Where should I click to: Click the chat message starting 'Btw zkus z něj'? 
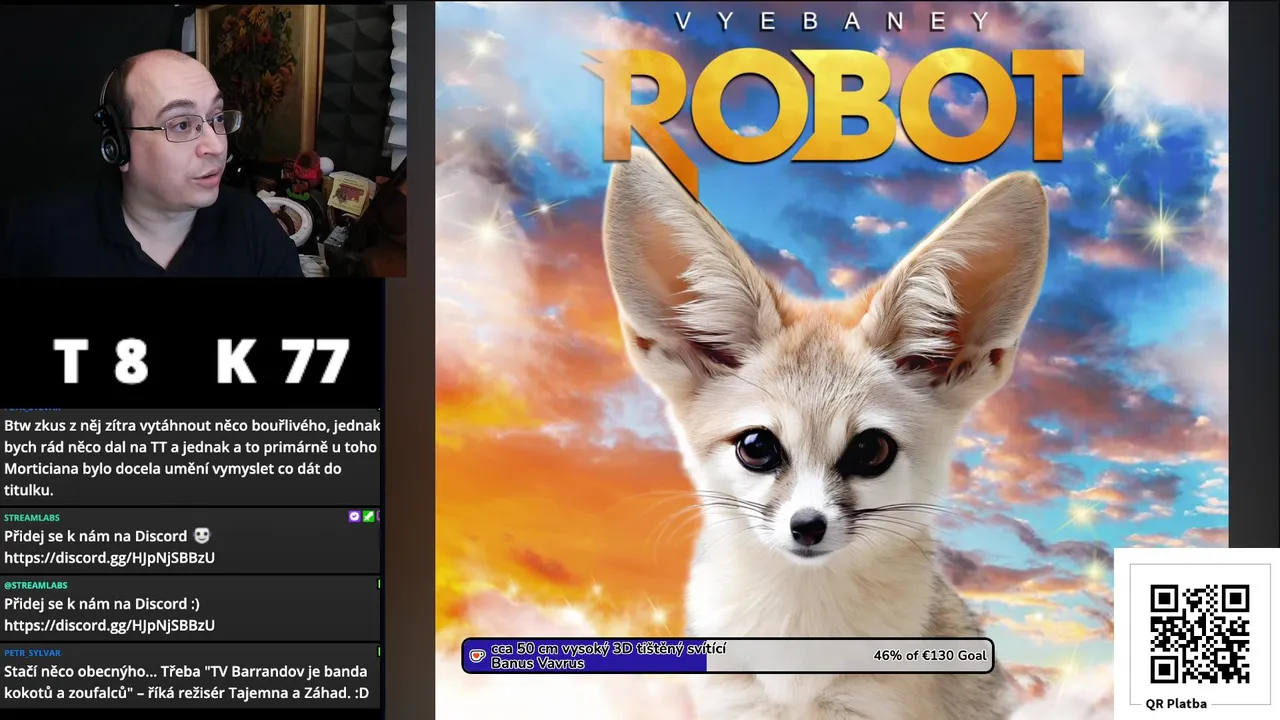click(191, 458)
